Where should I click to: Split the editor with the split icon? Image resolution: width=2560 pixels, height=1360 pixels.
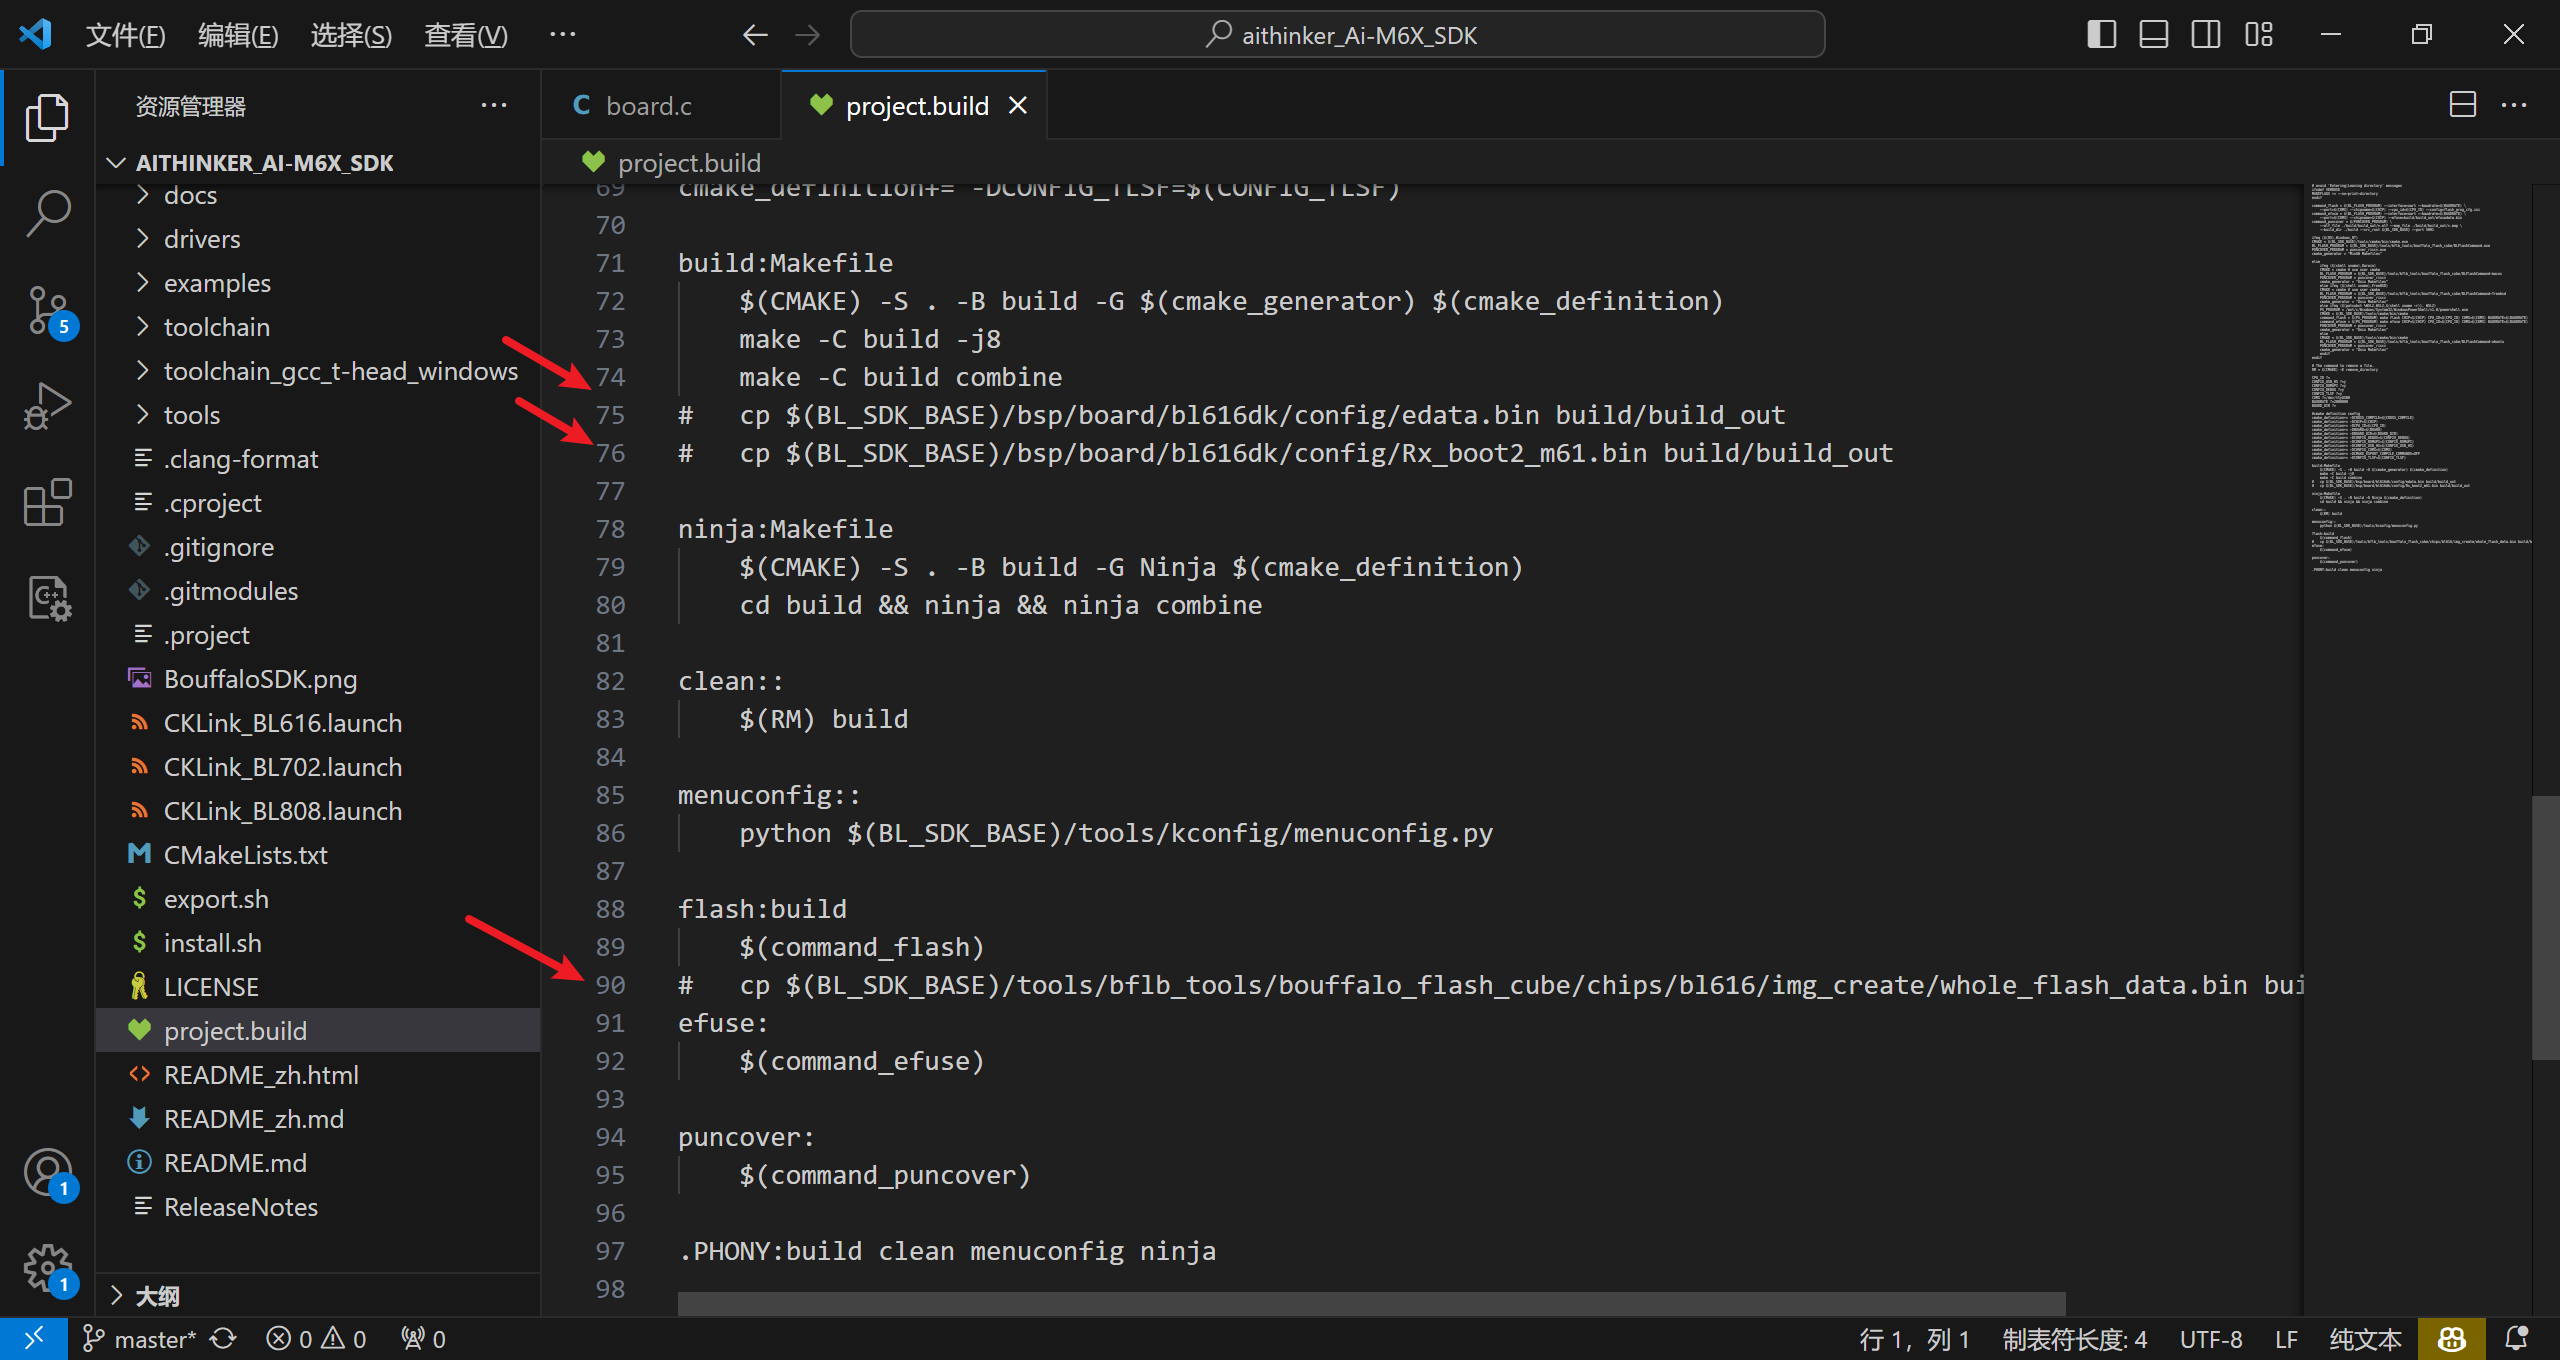(2462, 105)
